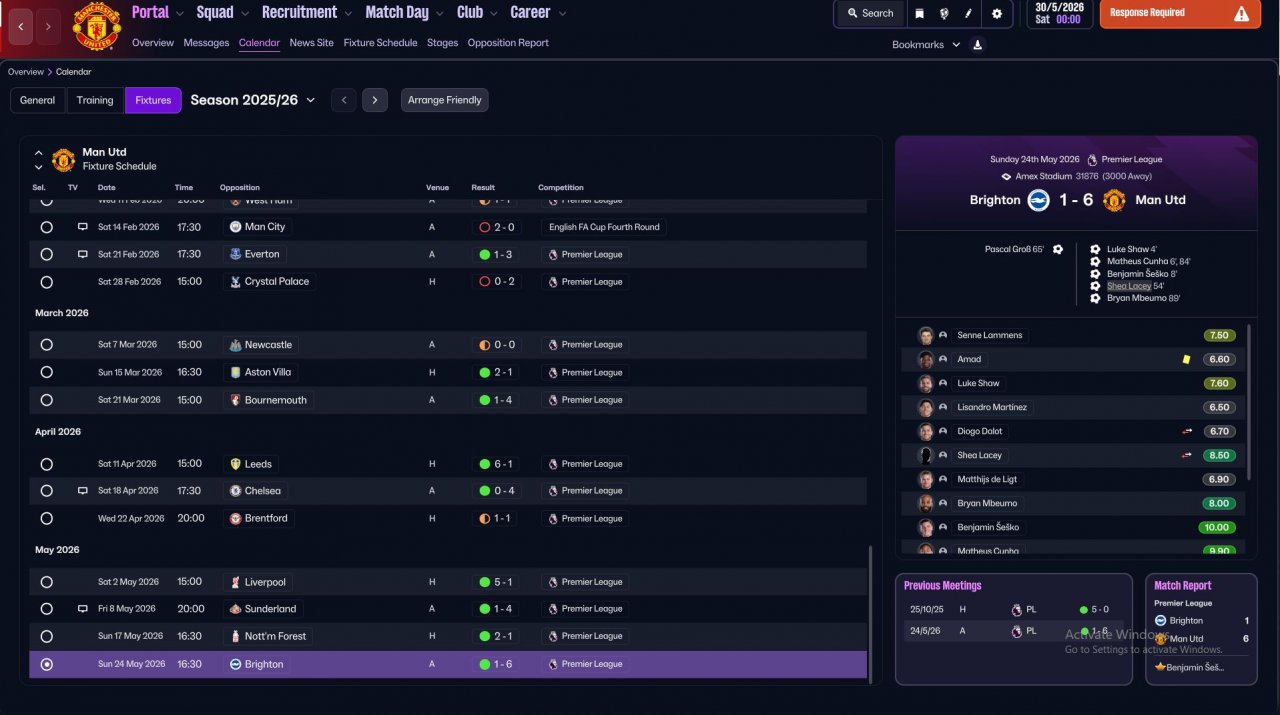Open the Recruitment dropdown menu
The height and width of the screenshot is (715, 1280).
click(307, 13)
